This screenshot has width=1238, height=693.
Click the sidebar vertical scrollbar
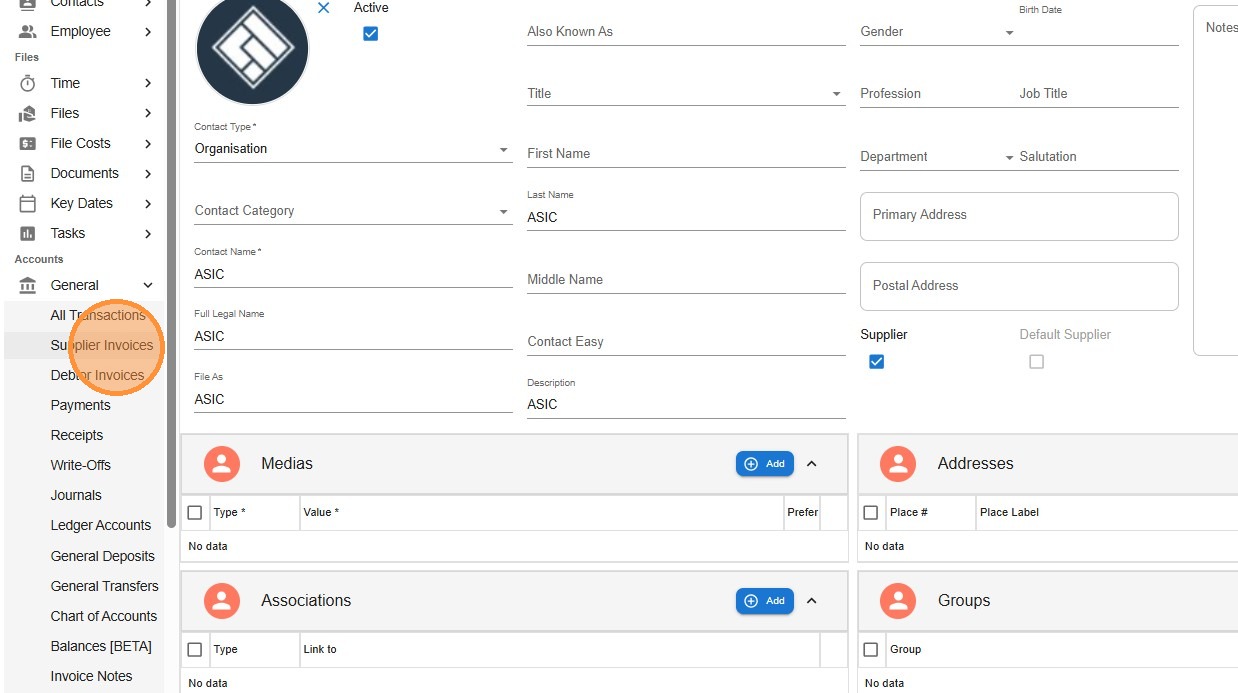(171, 264)
